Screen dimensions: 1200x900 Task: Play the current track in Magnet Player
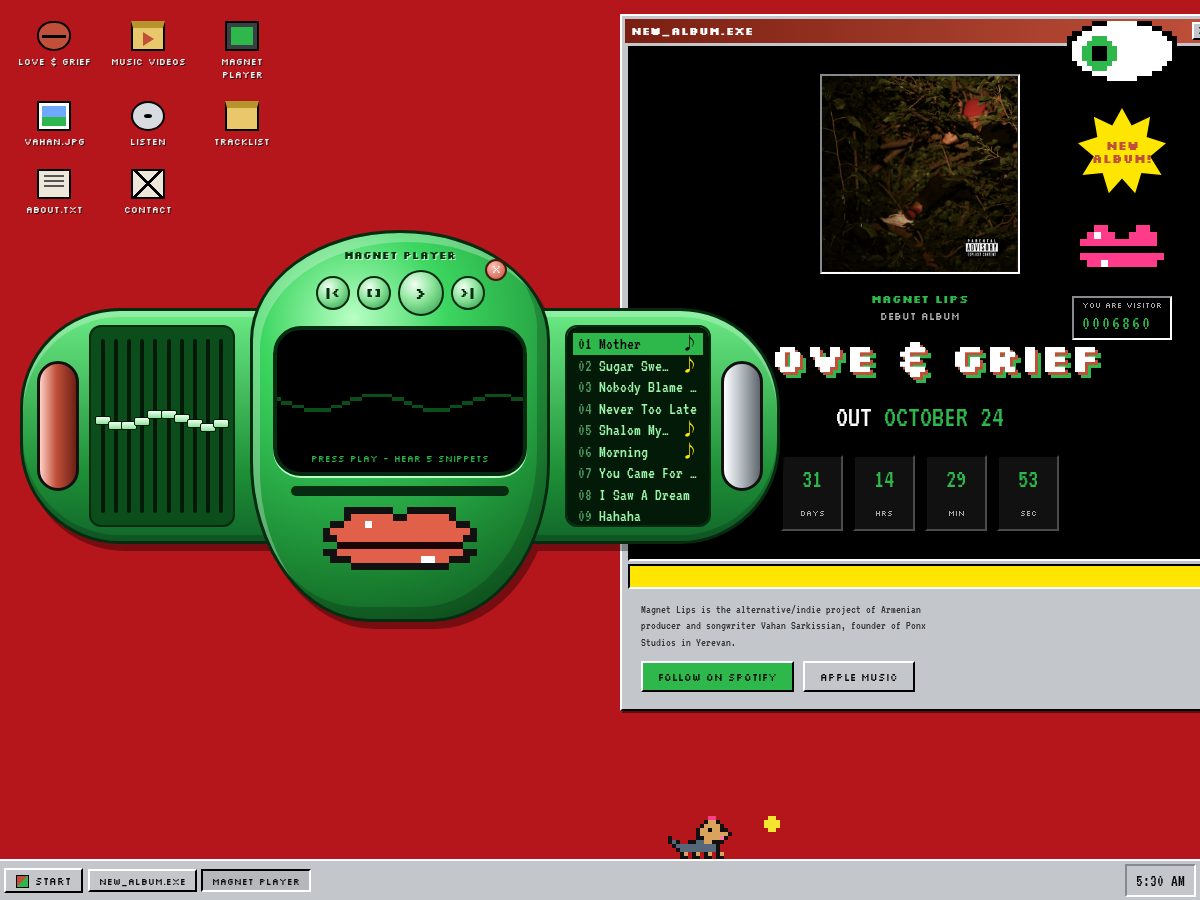(x=421, y=293)
